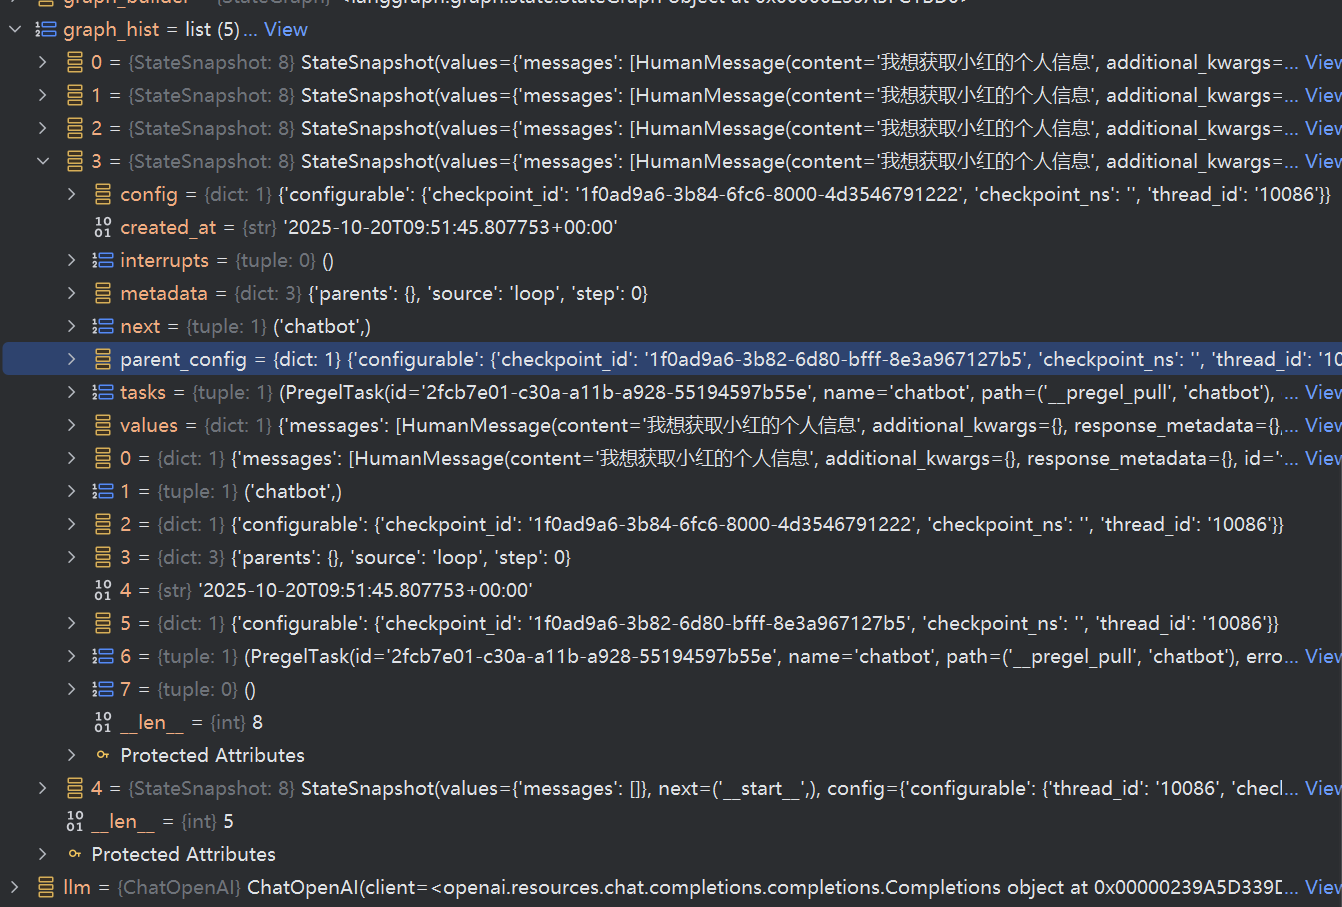The height and width of the screenshot is (907, 1342).
Task: Click the list icon beside graph_hist
Action: (x=46, y=29)
